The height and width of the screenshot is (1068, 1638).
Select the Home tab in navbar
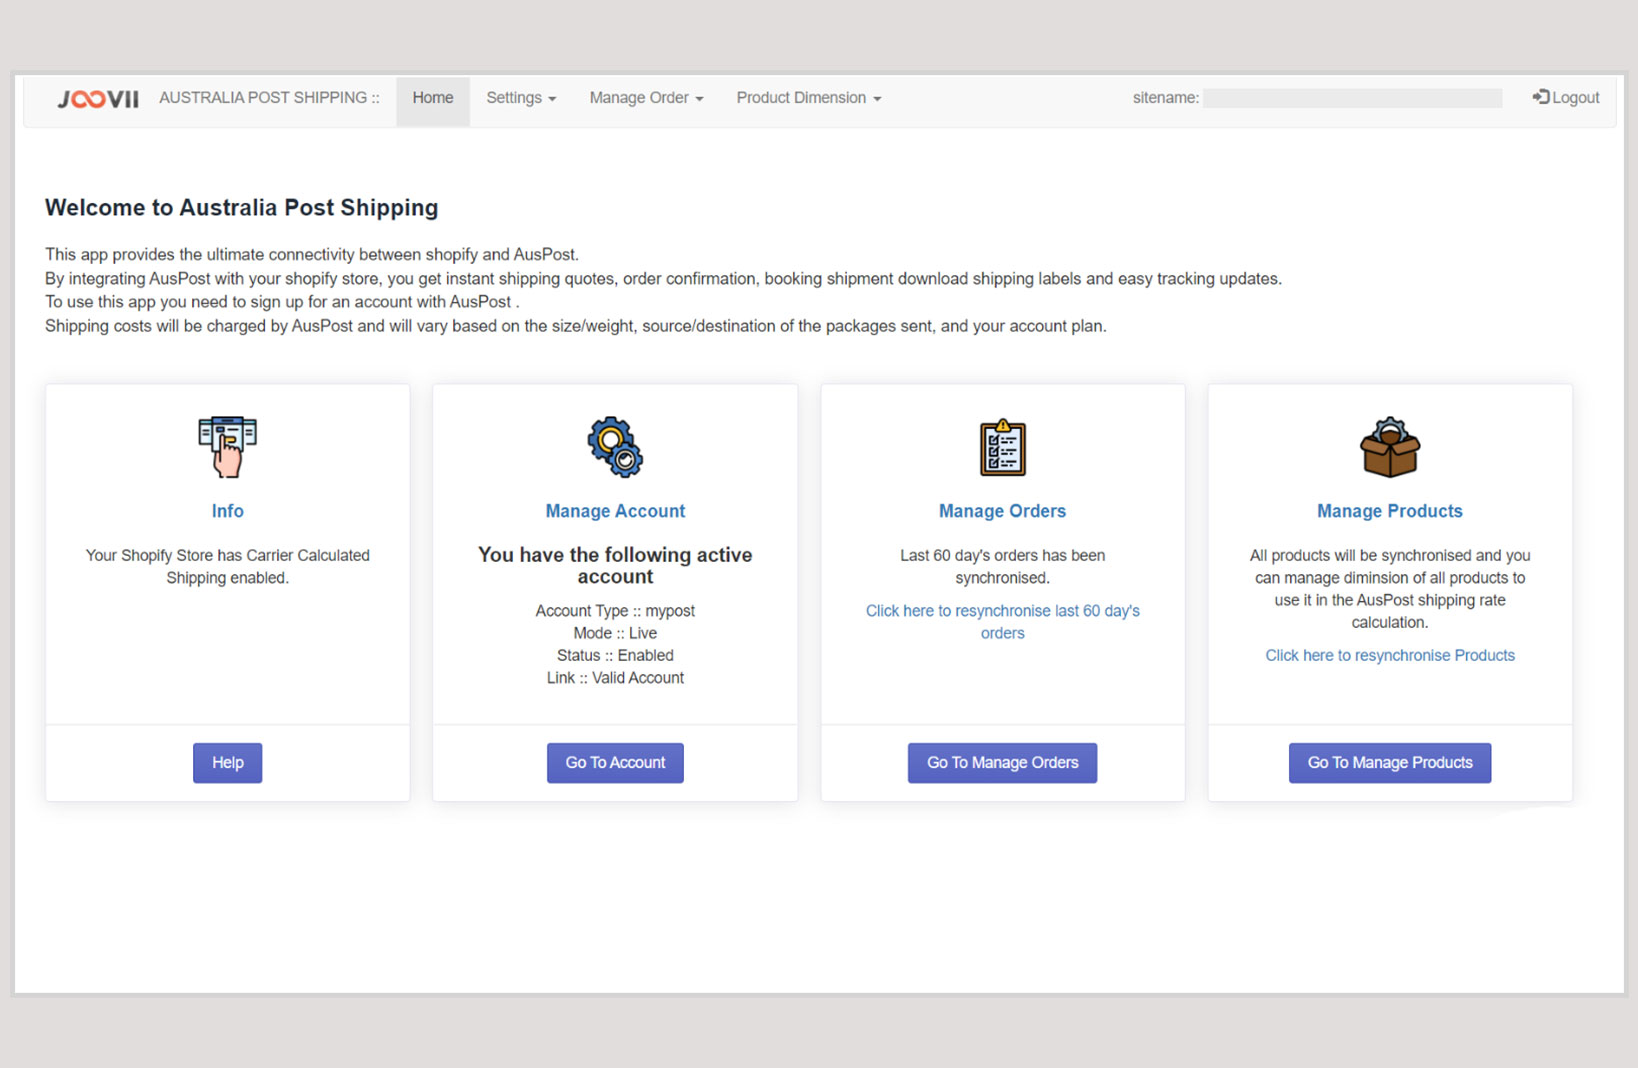point(432,98)
